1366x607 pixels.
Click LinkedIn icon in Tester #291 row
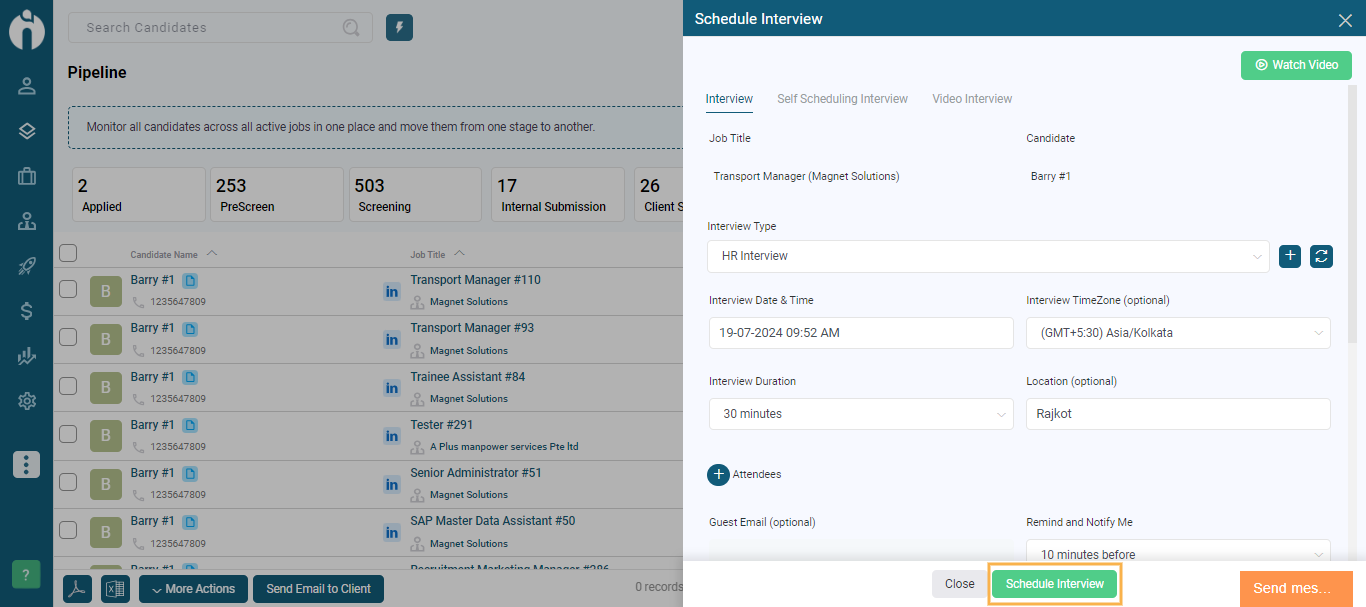(x=392, y=436)
